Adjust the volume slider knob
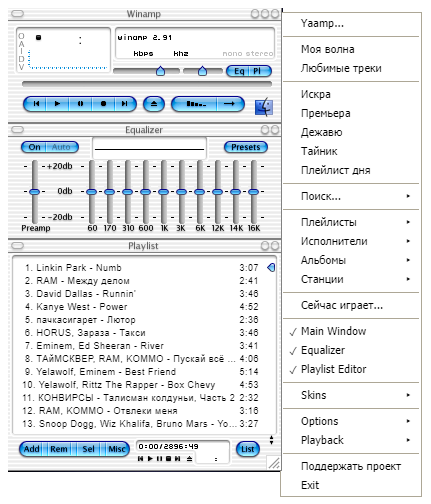 pos(161,71)
